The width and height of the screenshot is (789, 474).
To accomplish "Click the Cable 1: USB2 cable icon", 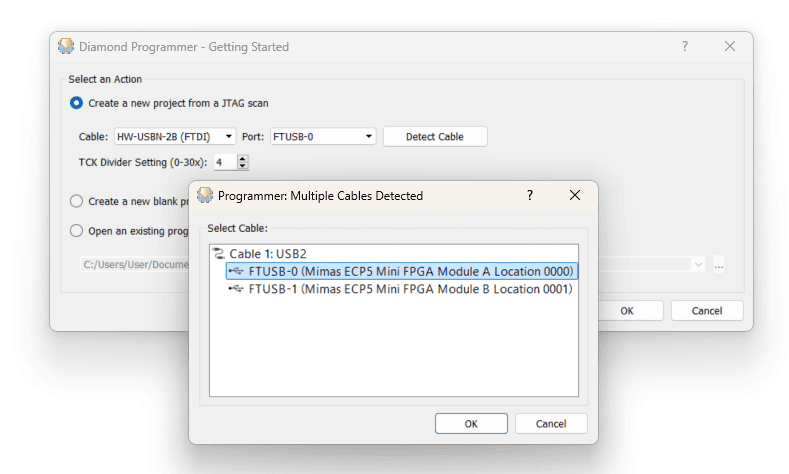I will [219, 254].
